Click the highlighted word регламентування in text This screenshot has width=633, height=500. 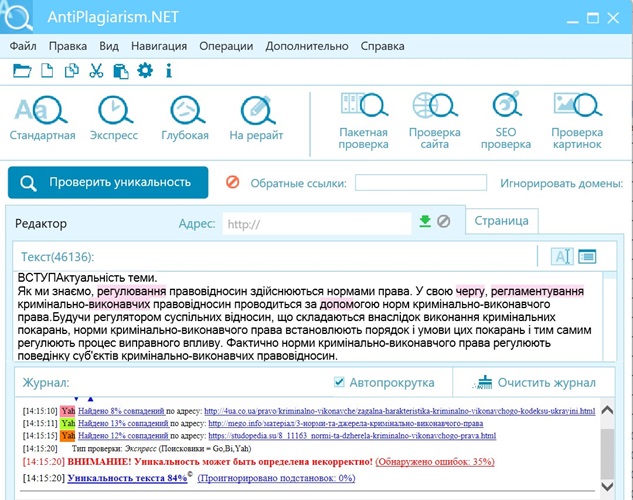[537, 291]
